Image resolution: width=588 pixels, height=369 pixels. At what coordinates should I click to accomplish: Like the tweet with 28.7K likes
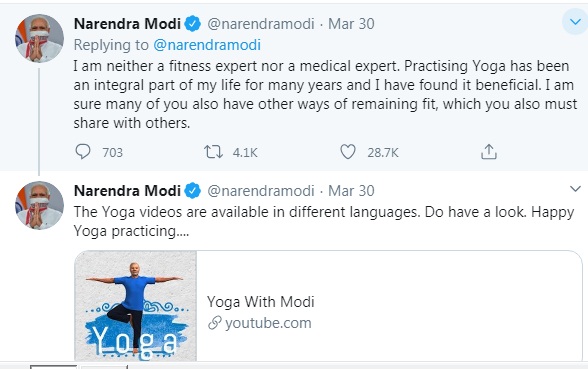click(348, 152)
